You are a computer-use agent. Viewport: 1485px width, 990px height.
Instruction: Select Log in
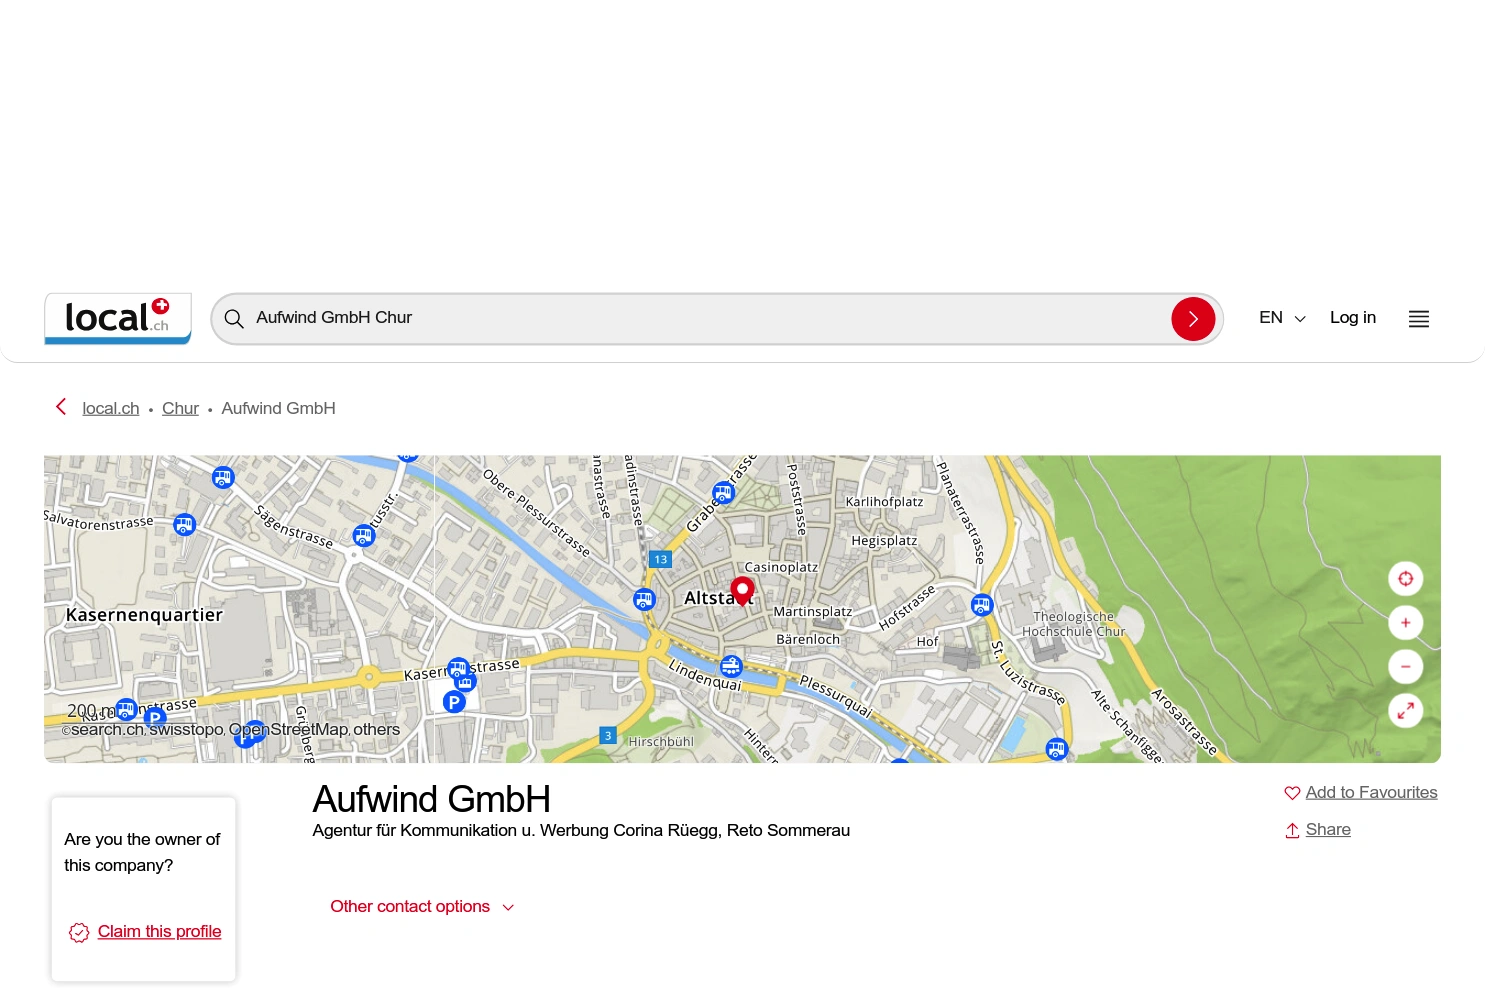pyautogui.click(x=1353, y=318)
